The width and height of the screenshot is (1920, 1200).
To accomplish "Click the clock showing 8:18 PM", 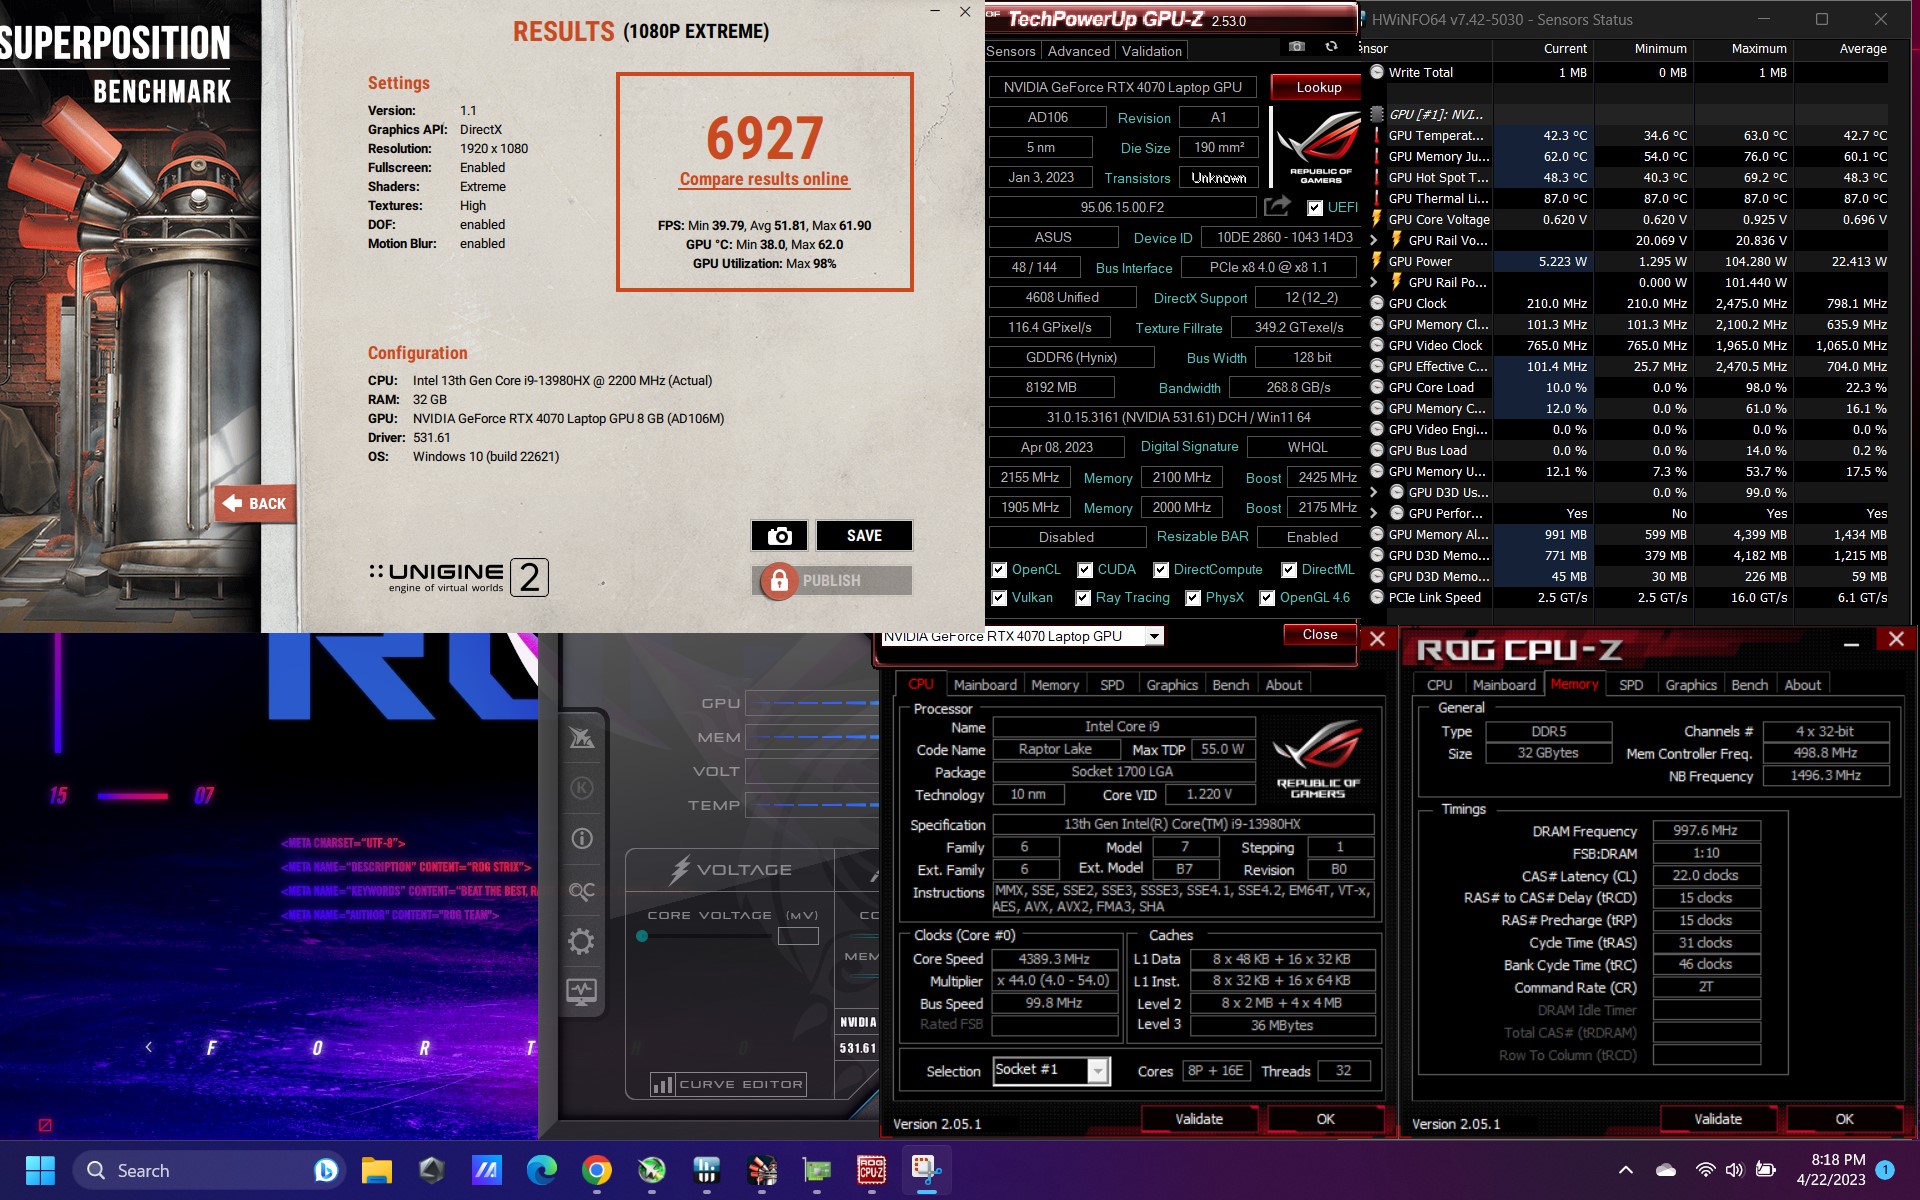I will point(1838,1160).
